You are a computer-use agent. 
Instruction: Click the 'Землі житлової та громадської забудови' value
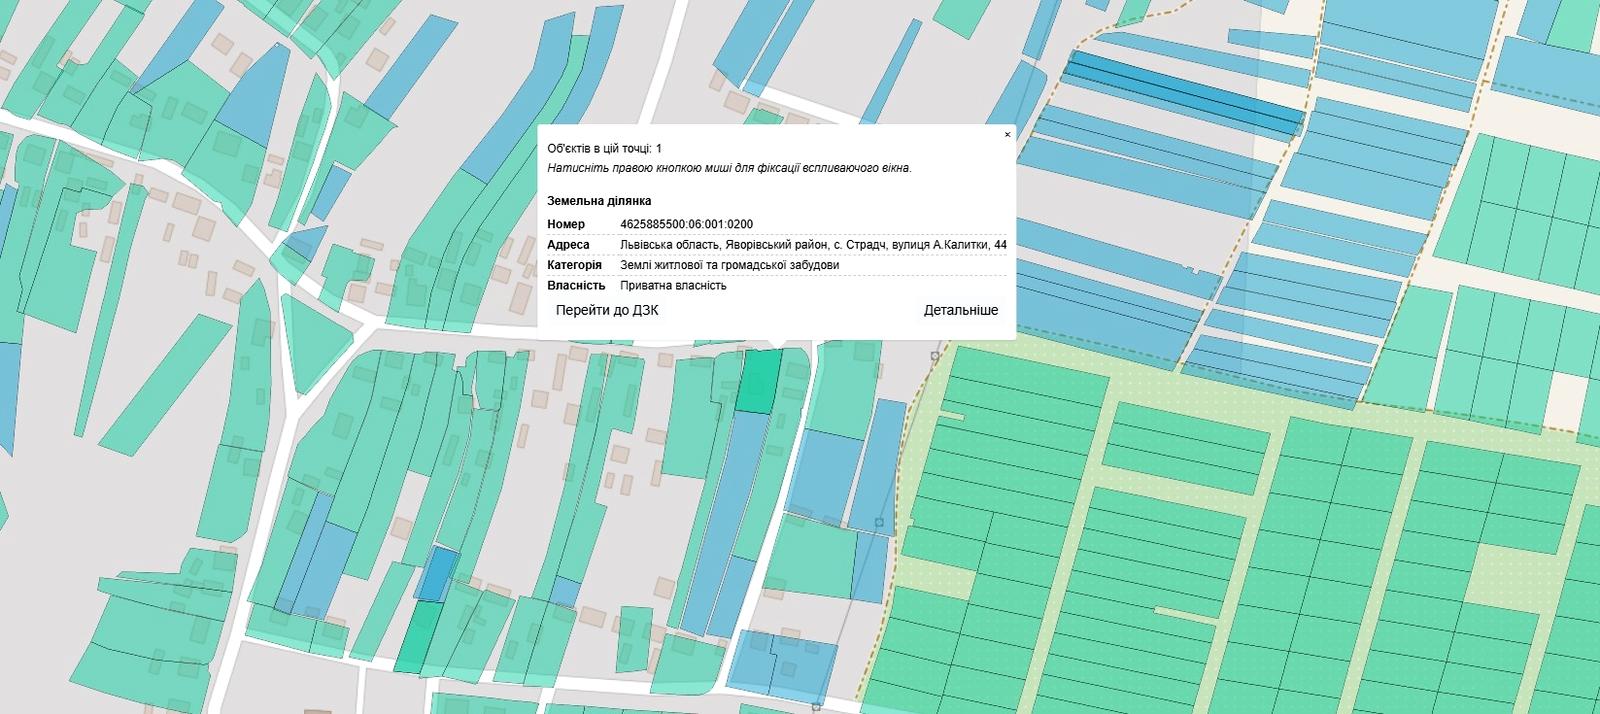click(729, 265)
